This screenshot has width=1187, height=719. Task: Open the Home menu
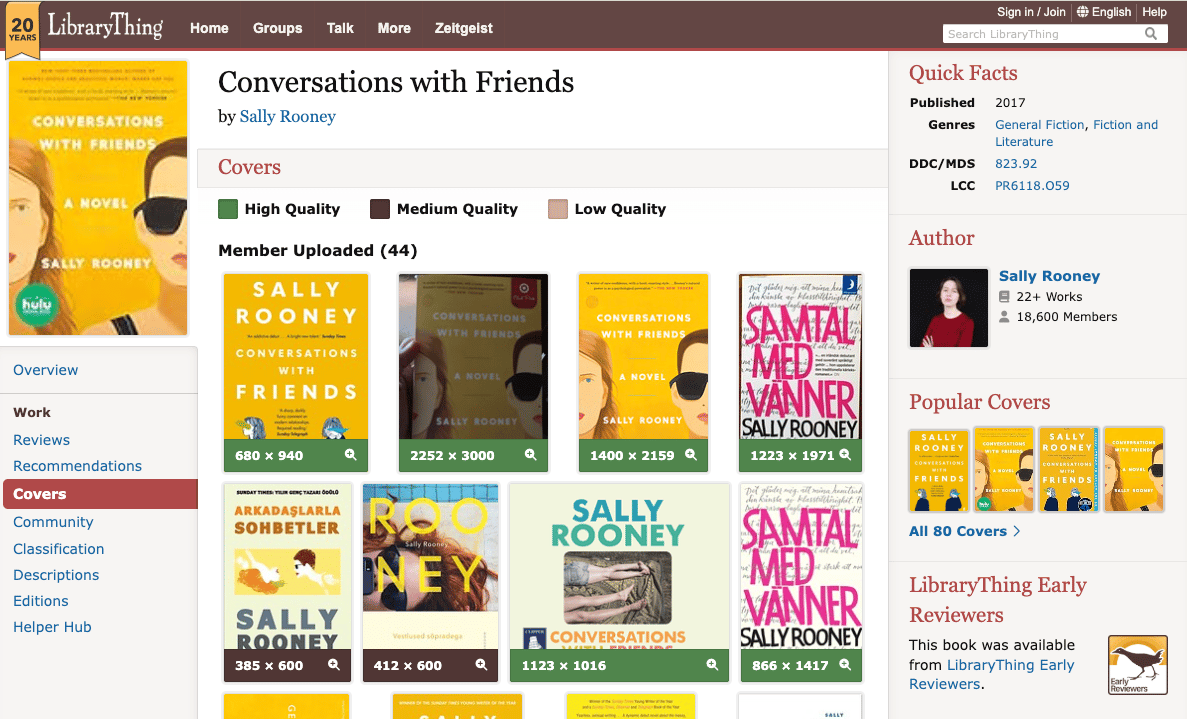point(209,28)
